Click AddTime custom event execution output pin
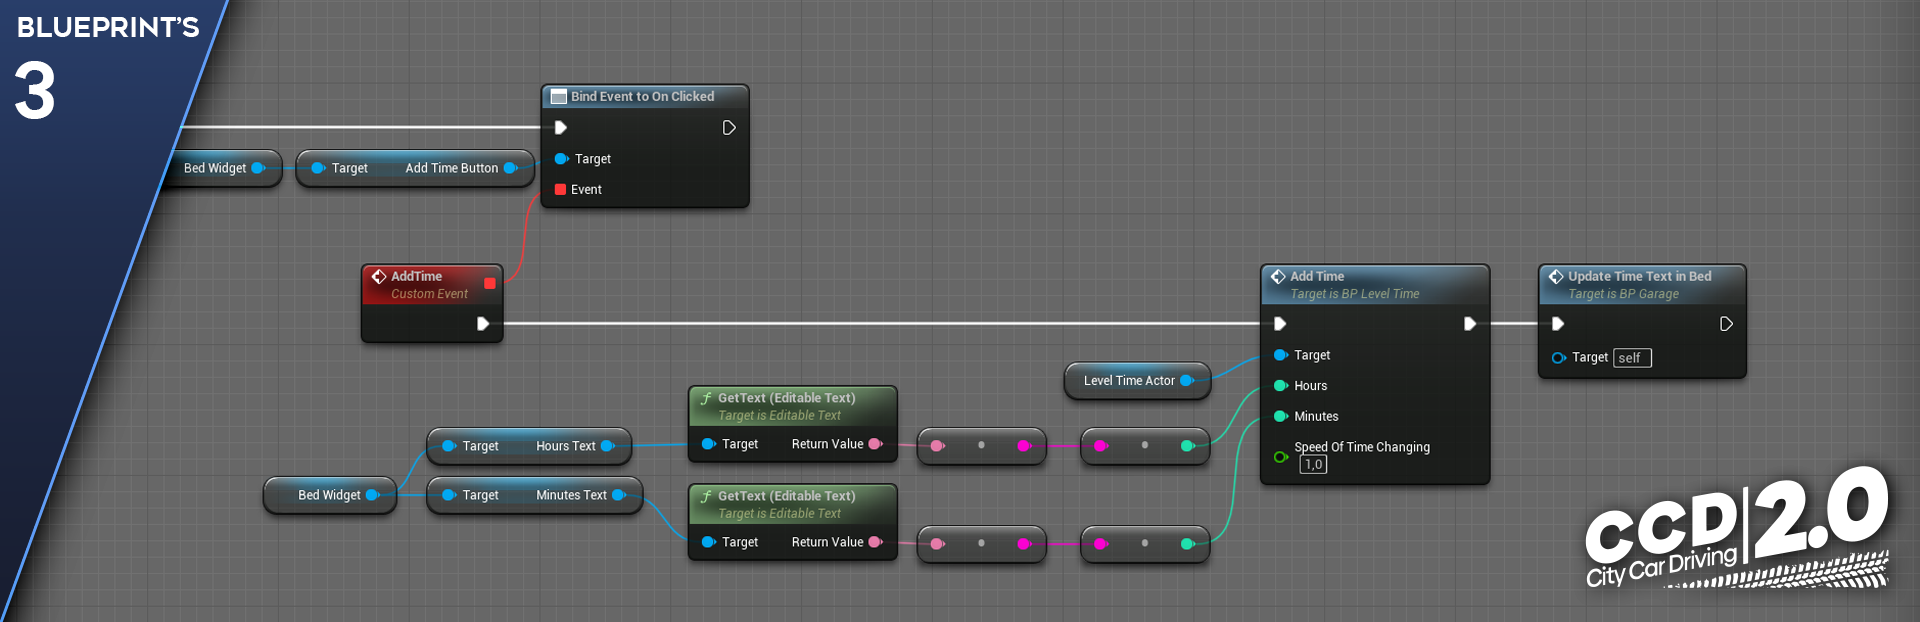Screen dimensions: 1920x622 pos(482,324)
